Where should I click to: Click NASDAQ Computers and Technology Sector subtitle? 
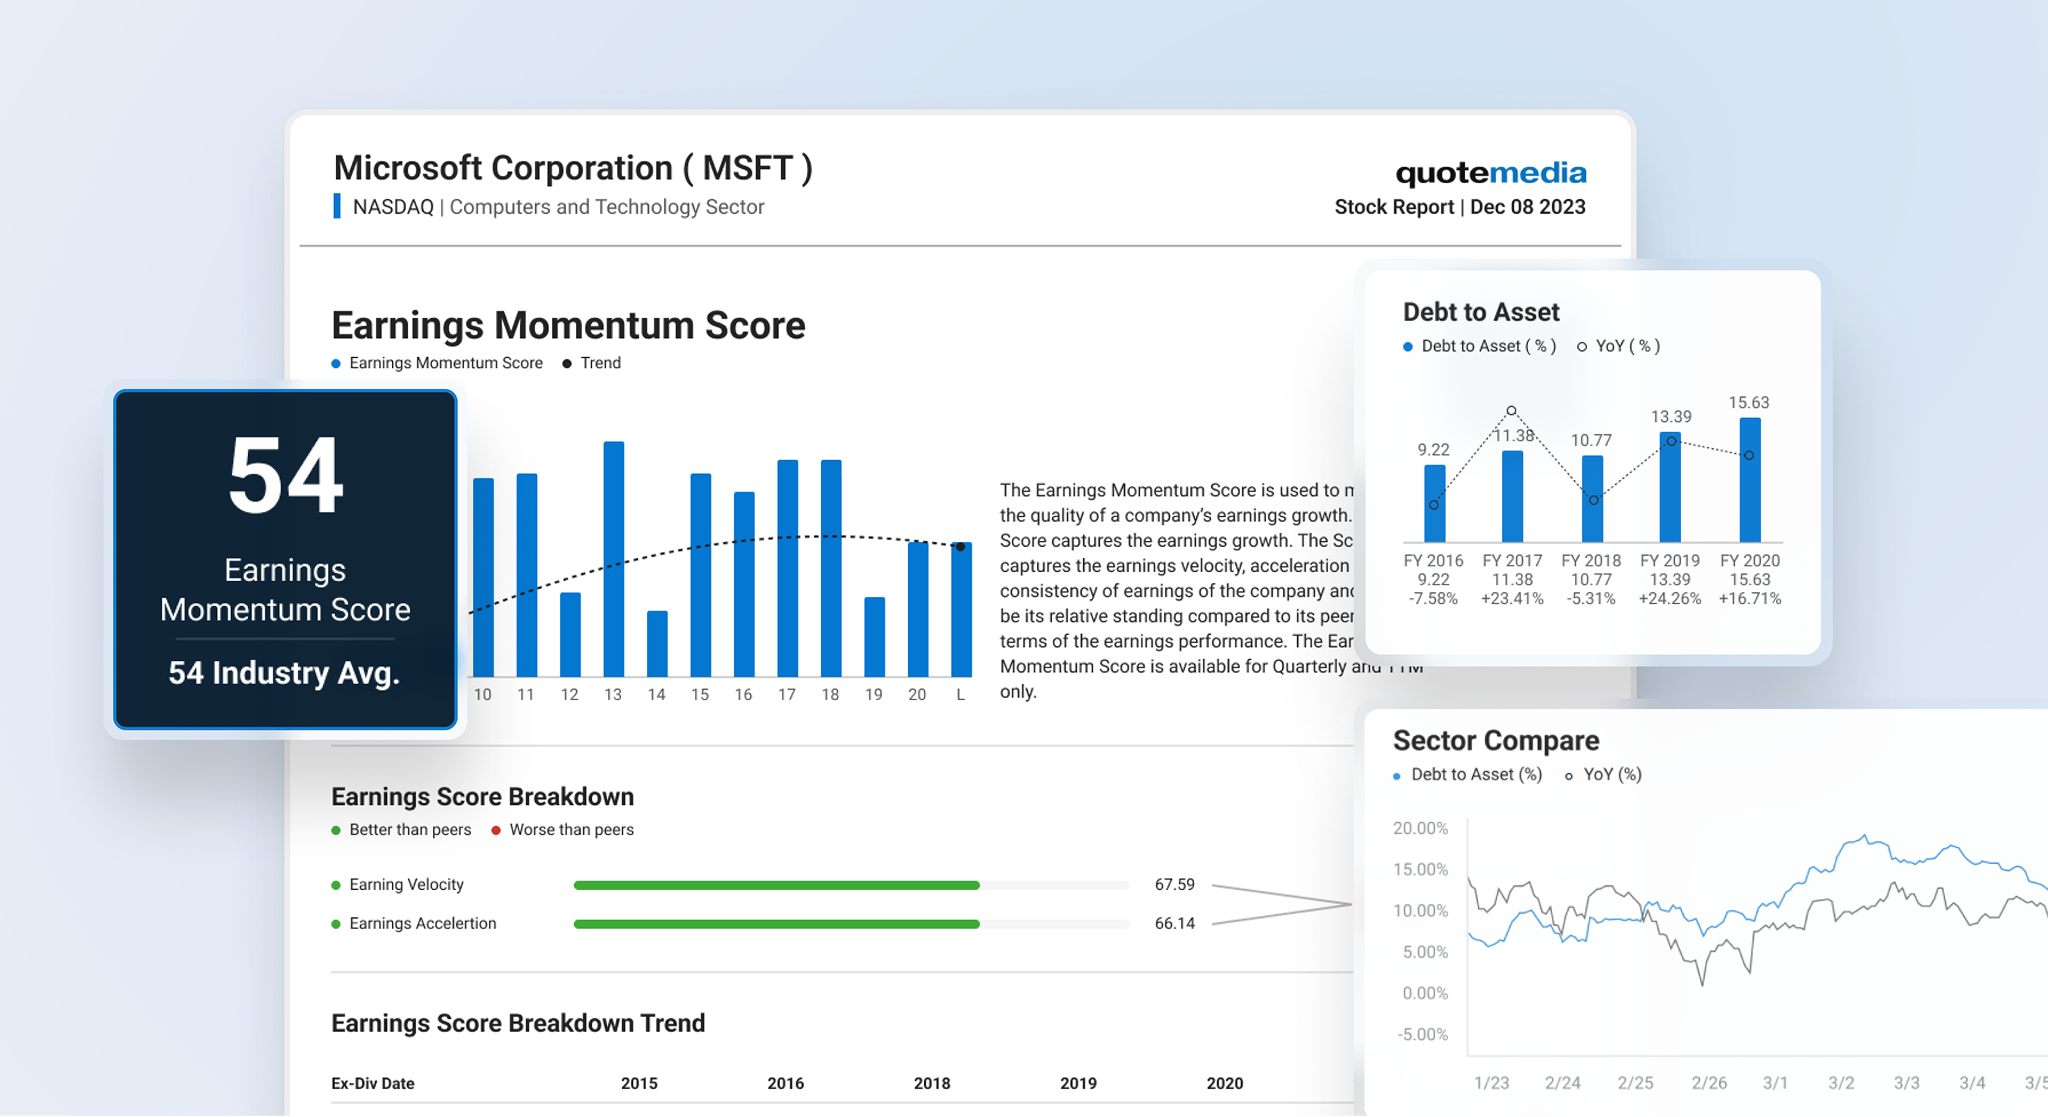[x=558, y=207]
